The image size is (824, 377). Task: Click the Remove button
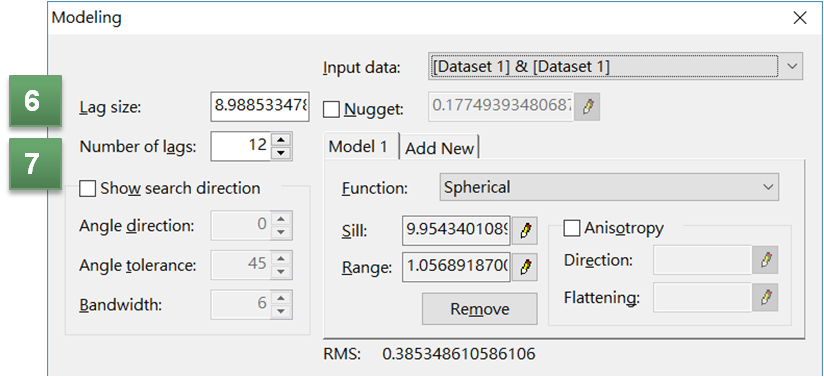tap(480, 309)
